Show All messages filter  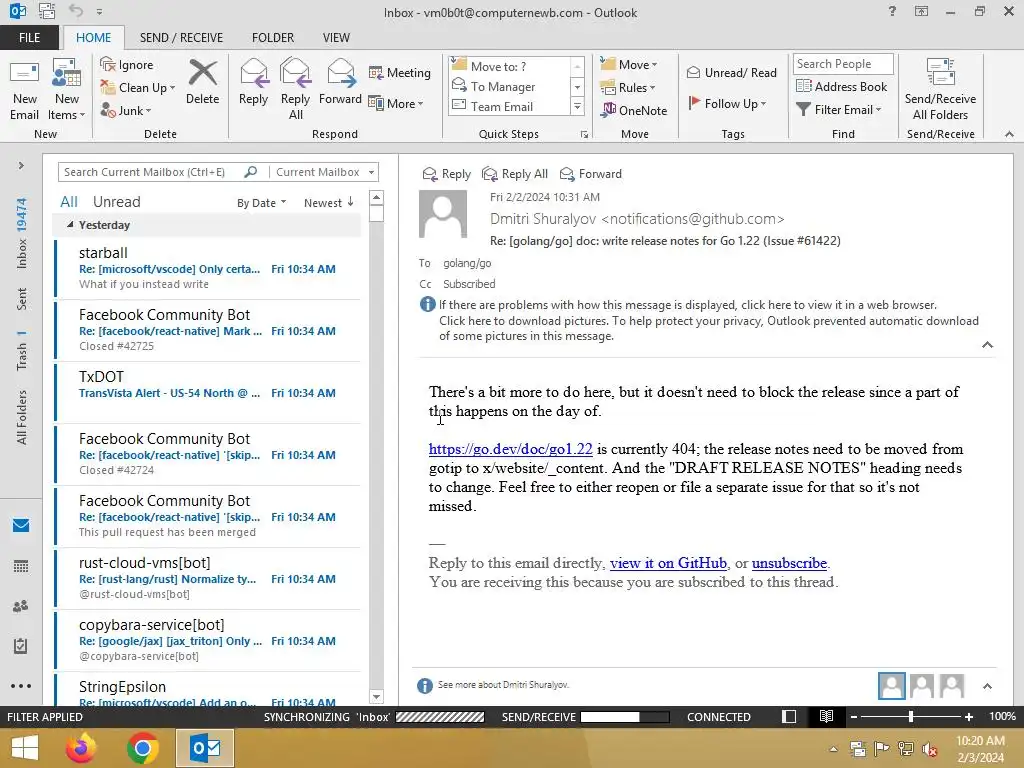pyautogui.click(x=69, y=202)
